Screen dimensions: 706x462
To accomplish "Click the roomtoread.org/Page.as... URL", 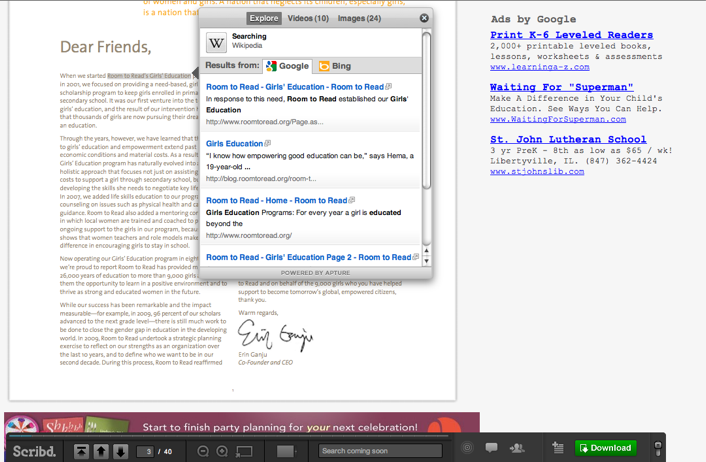I will 264,122.
